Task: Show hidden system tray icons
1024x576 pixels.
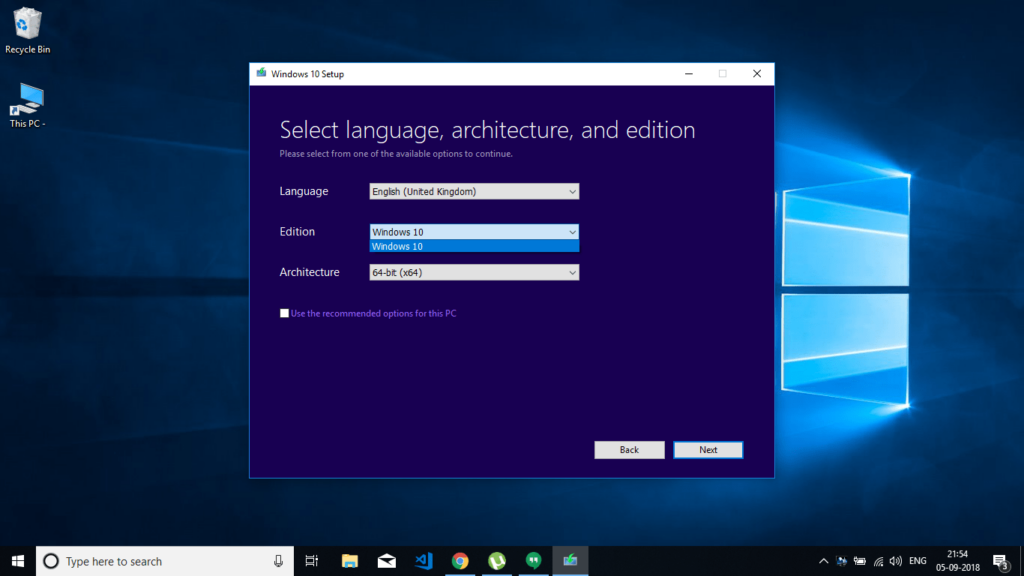Action: coord(824,561)
